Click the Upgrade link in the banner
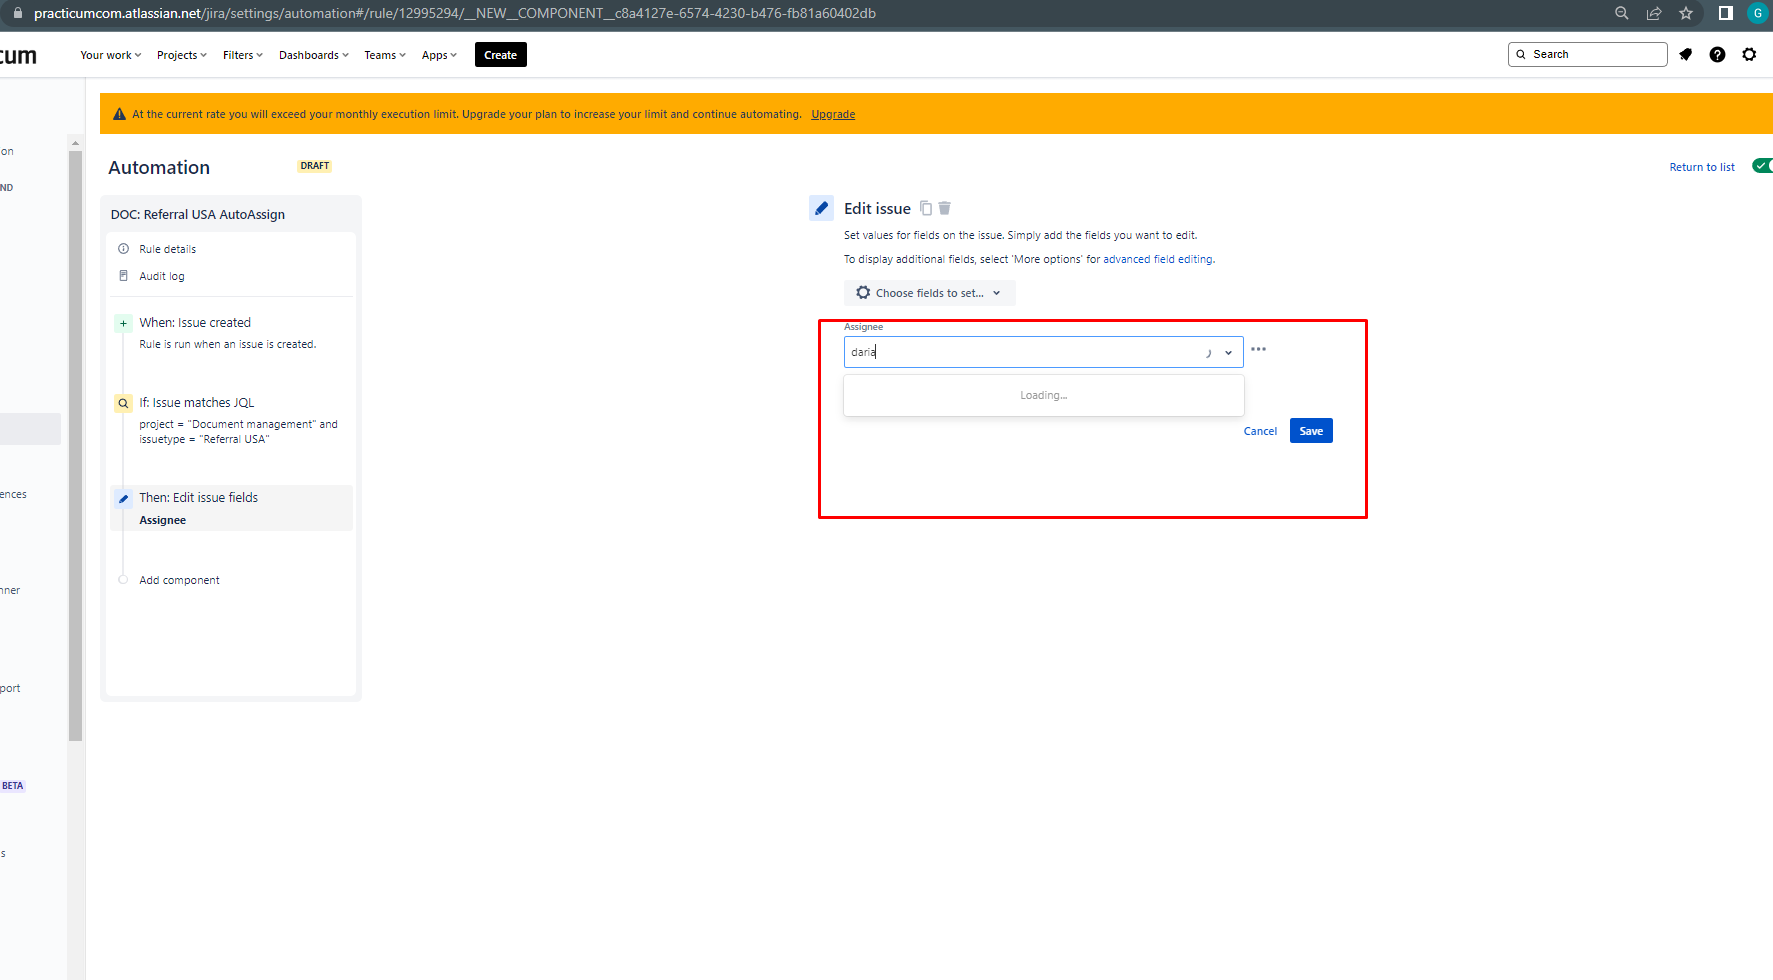The image size is (1773, 980). 833,114
